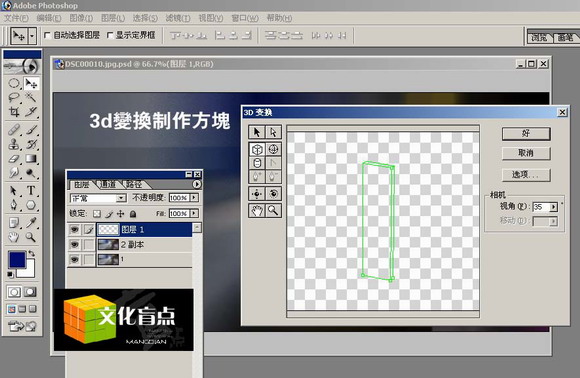The image size is (580, 378).
Task: Choose the Sphere tool in 3D Transform
Action: point(273,149)
